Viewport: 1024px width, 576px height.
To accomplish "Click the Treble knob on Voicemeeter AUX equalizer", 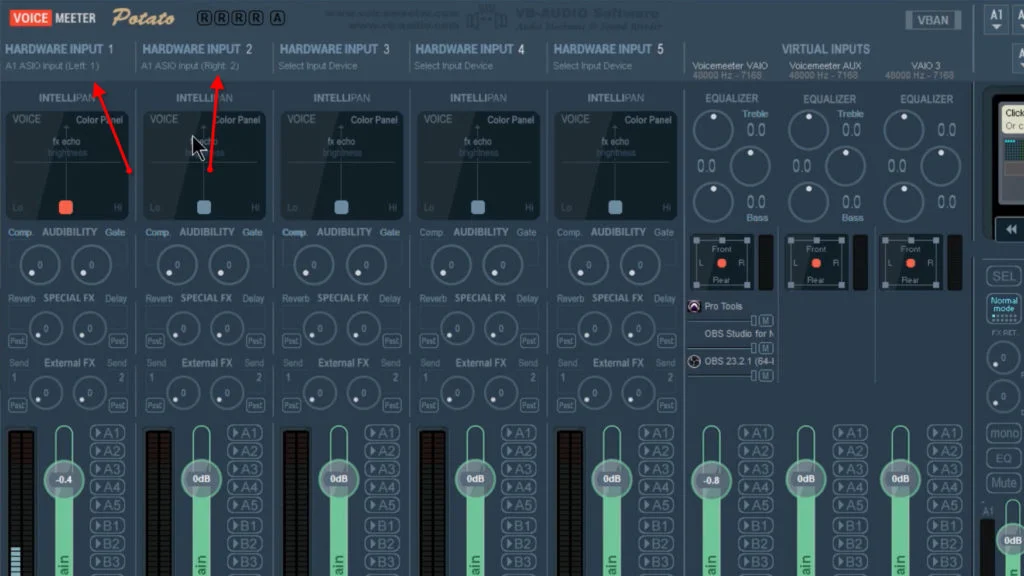I will (808, 130).
